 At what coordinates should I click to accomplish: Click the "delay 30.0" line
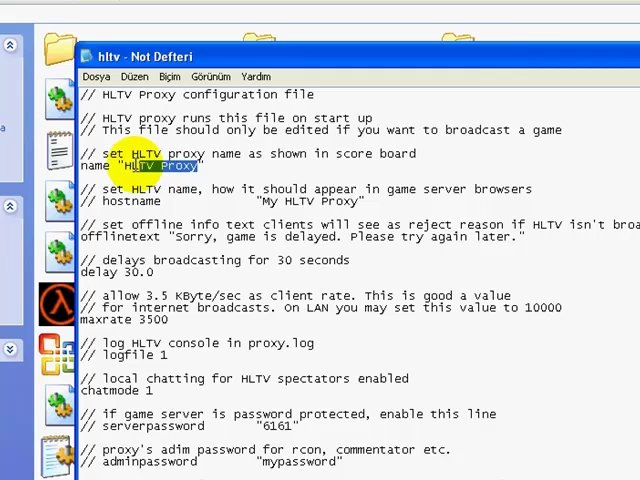point(117,272)
